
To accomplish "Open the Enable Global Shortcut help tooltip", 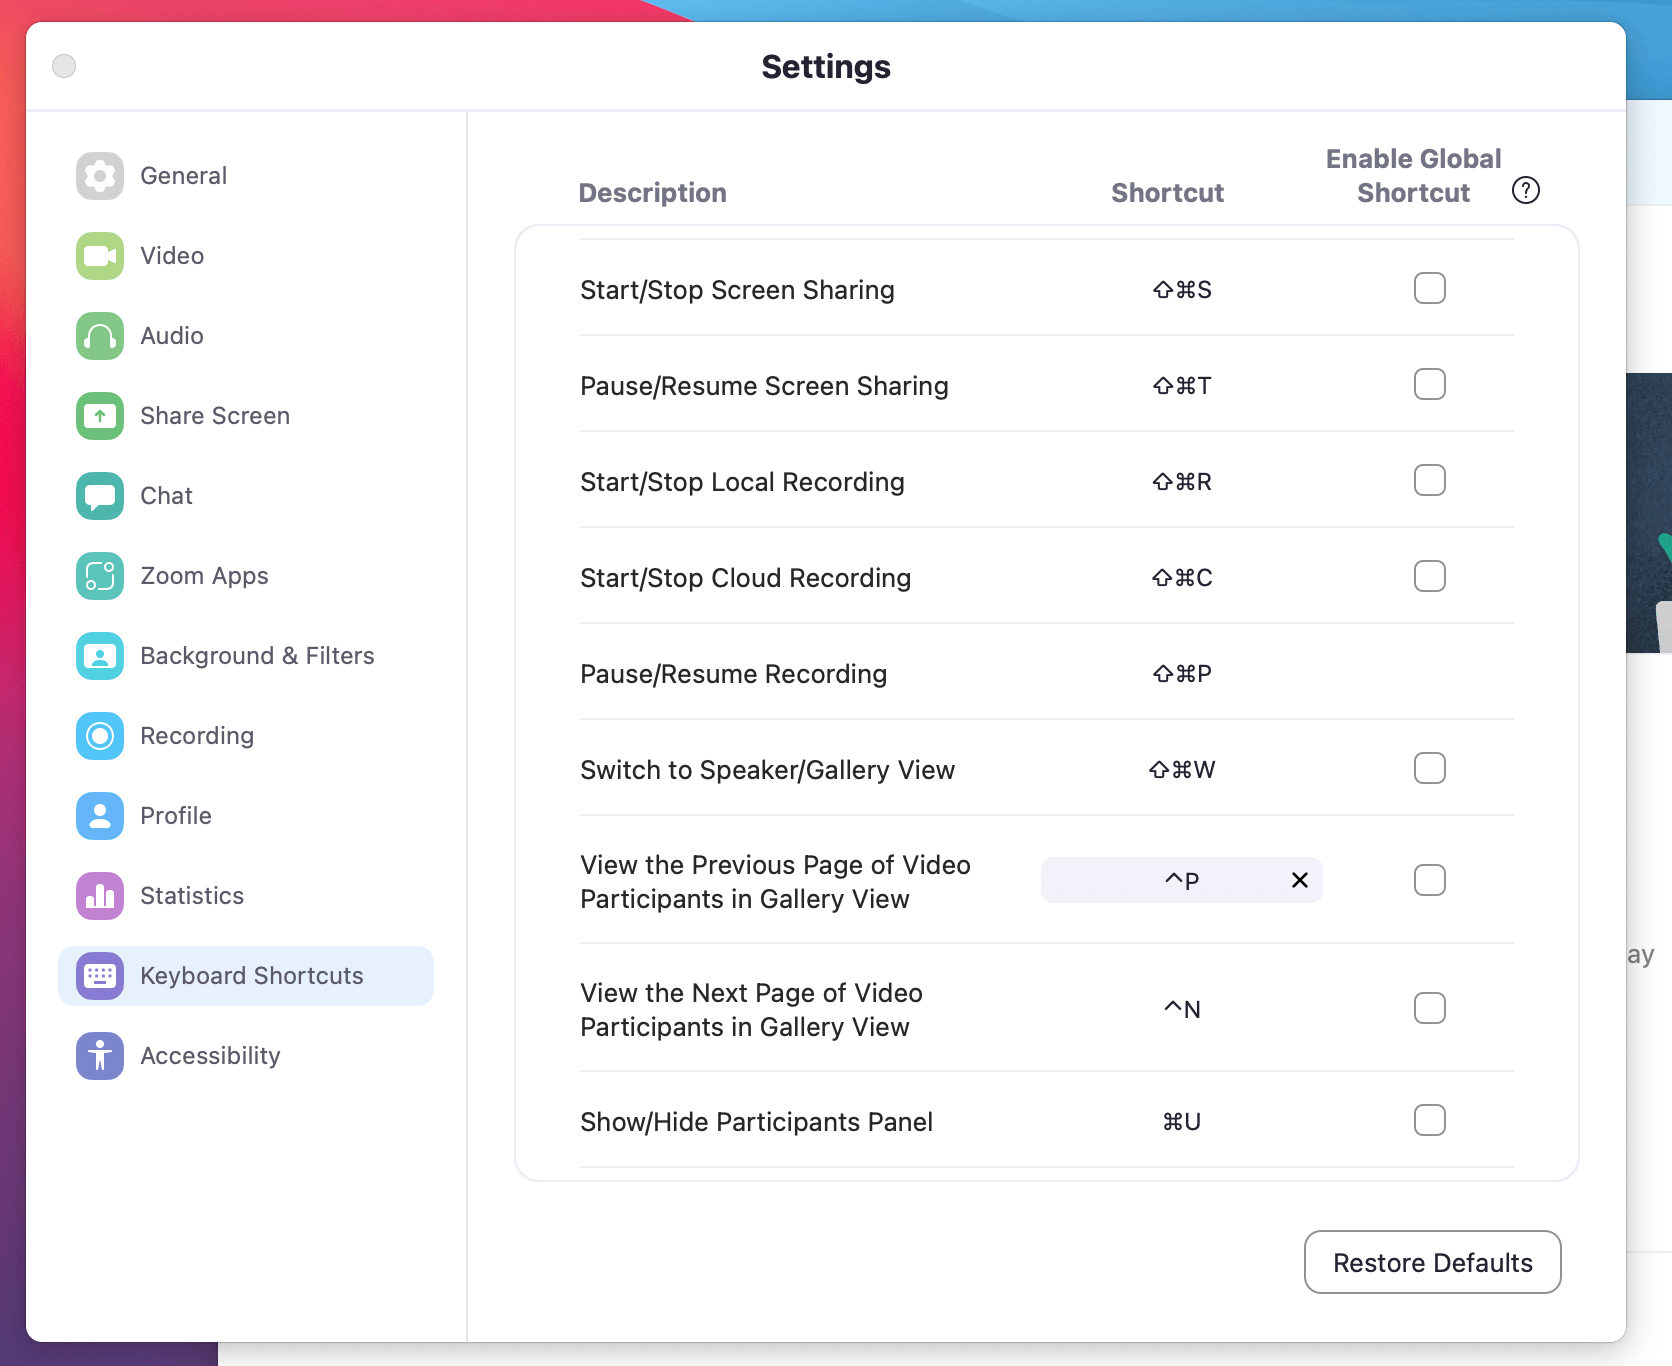I will [1525, 190].
